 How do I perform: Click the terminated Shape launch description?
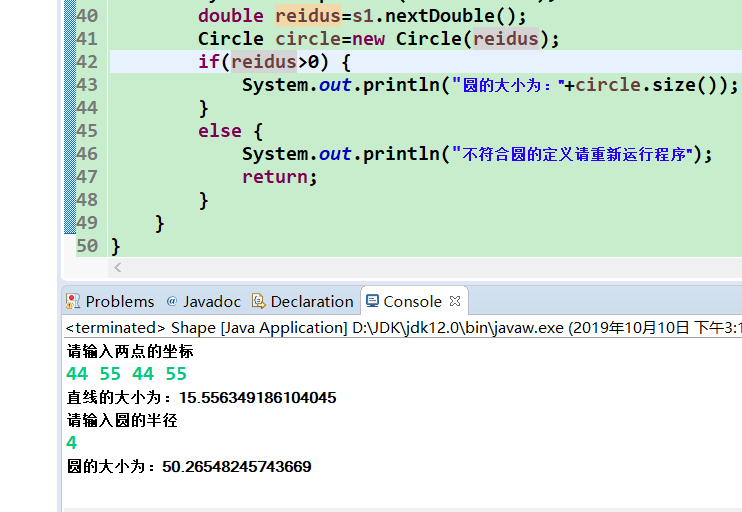[403, 327]
